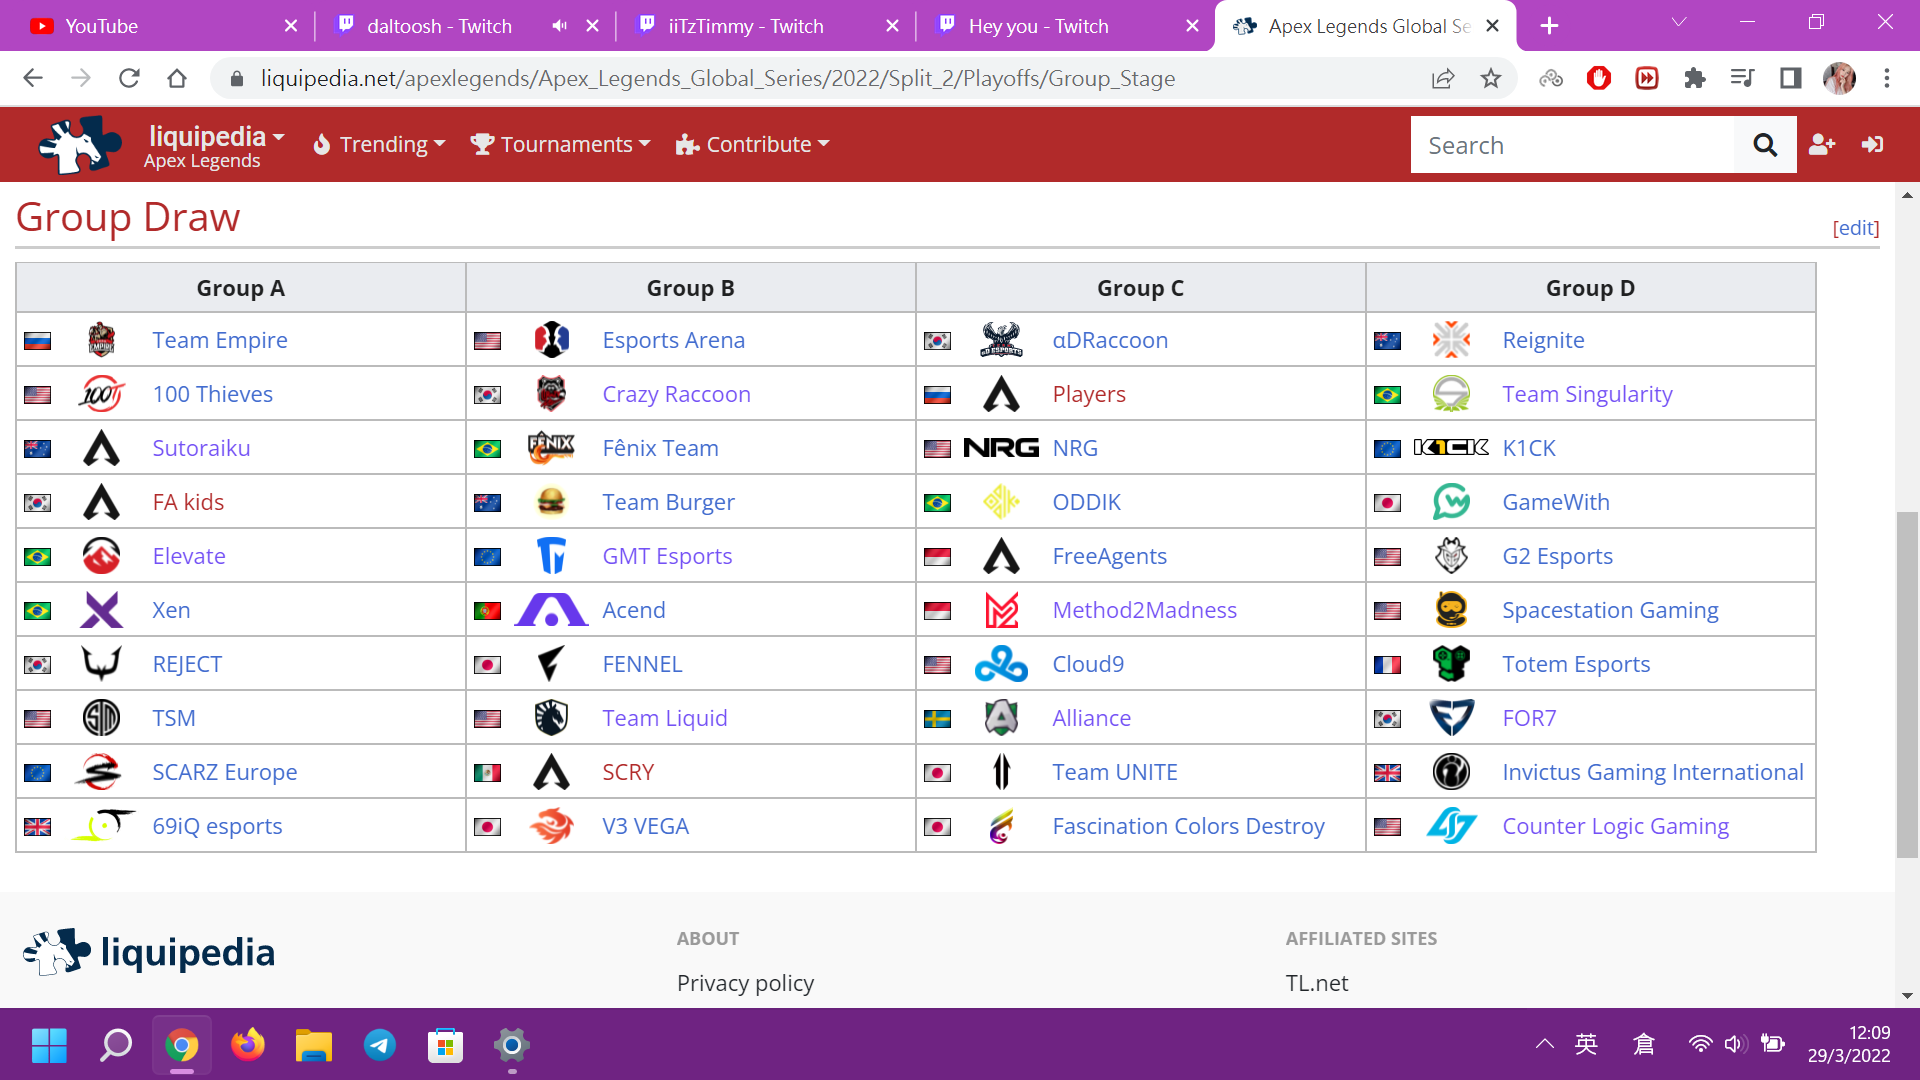
Task: Click the Method2Madness logo icon
Action: pos(1001,610)
